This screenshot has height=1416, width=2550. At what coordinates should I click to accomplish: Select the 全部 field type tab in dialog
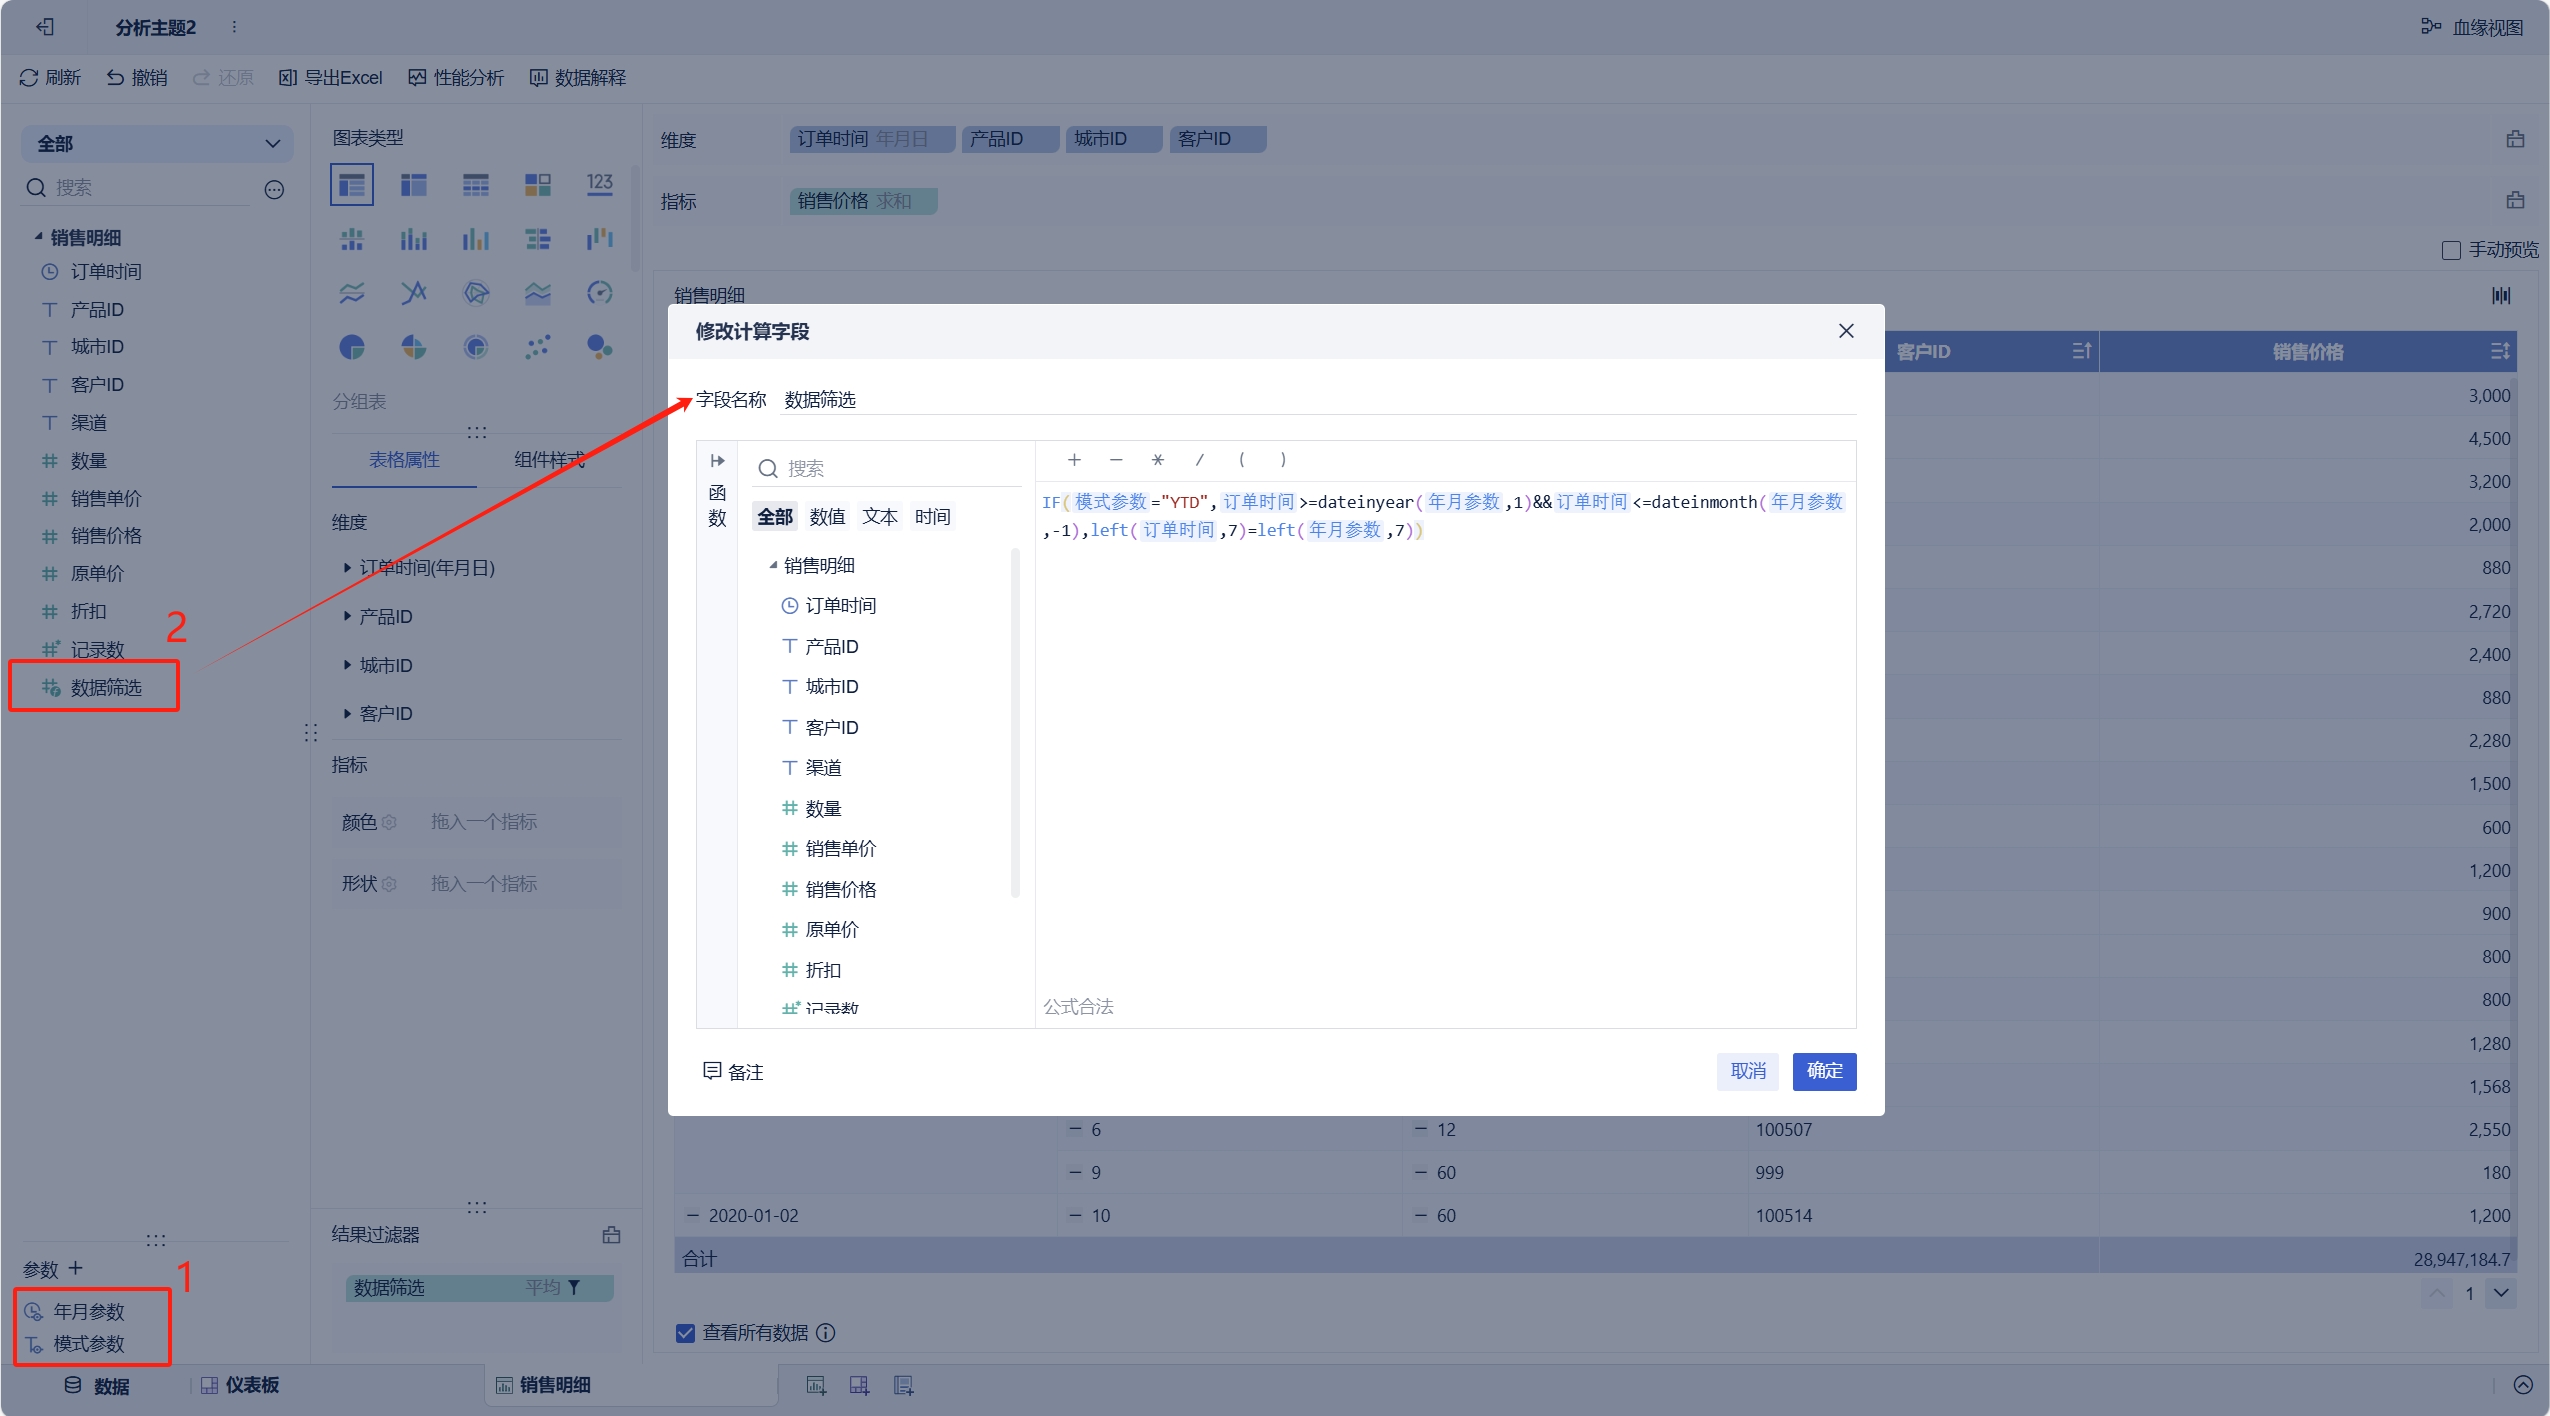774,517
